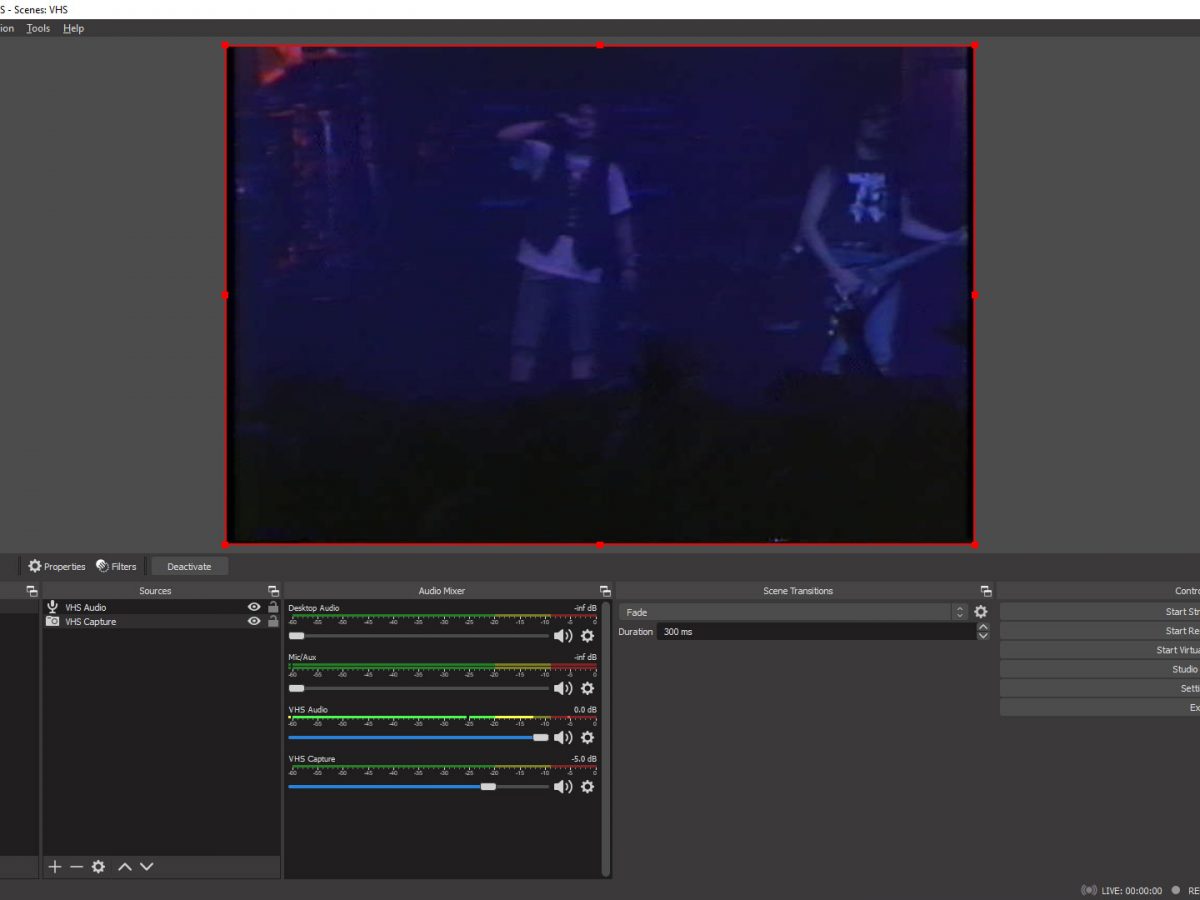The height and width of the screenshot is (900, 1200).
Task: Undock the Audio Mixer panel
Action: (605, 591)
